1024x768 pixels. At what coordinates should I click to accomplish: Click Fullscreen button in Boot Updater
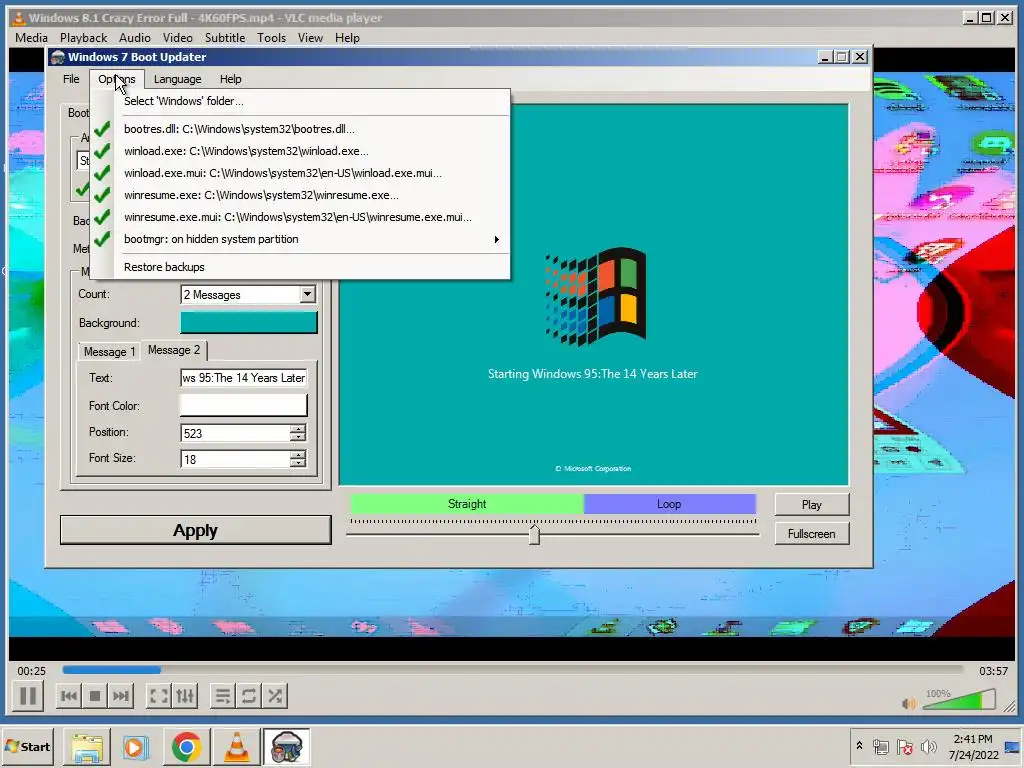812,534
